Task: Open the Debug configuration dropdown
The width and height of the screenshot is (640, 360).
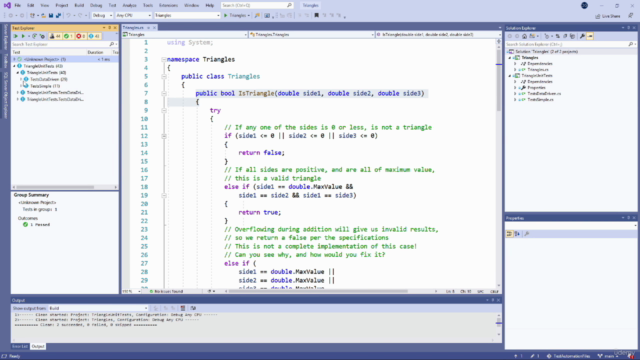Action: tap(102, 16)
